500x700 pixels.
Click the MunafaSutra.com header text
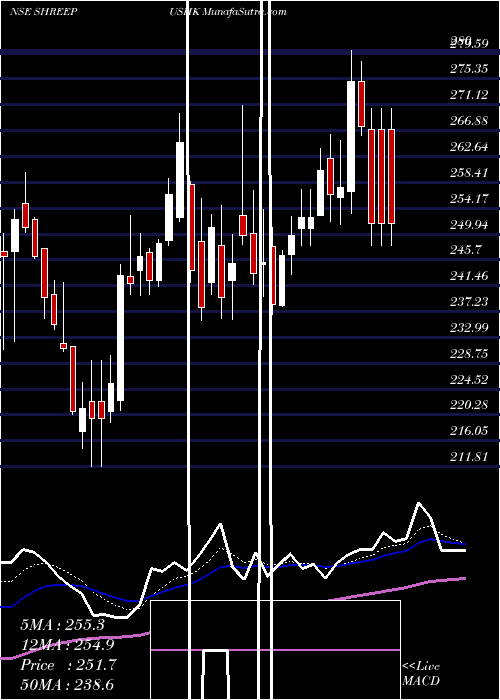pyautogui.click(x=245, y=12)
